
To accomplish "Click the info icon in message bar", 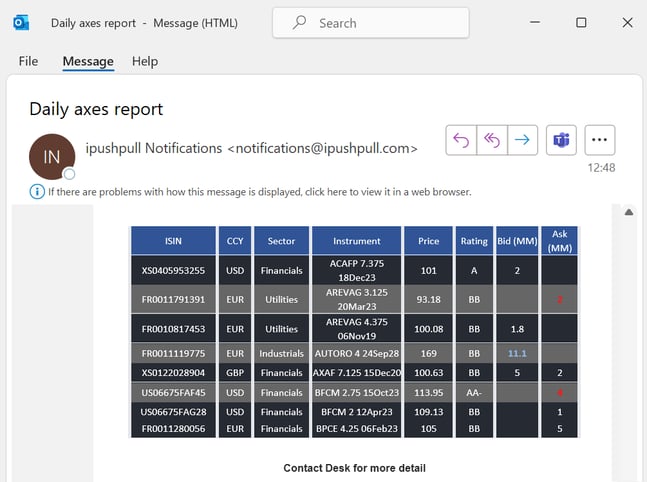I will tap(37, 191).
